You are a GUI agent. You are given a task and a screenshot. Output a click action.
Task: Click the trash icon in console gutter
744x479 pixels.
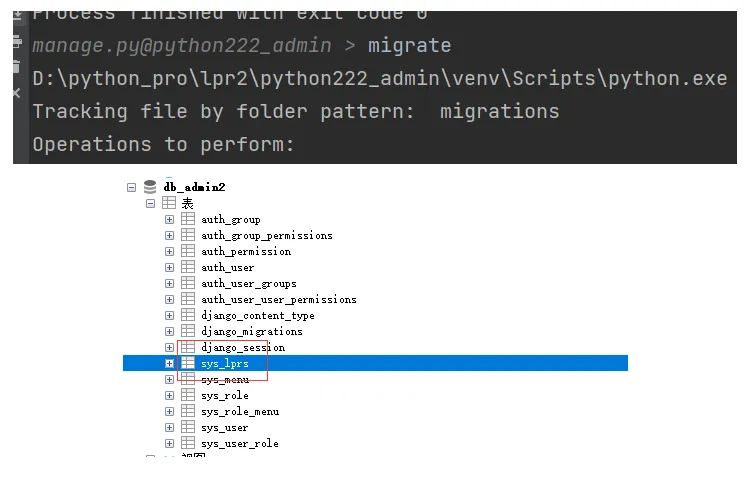tap(15, 66)
